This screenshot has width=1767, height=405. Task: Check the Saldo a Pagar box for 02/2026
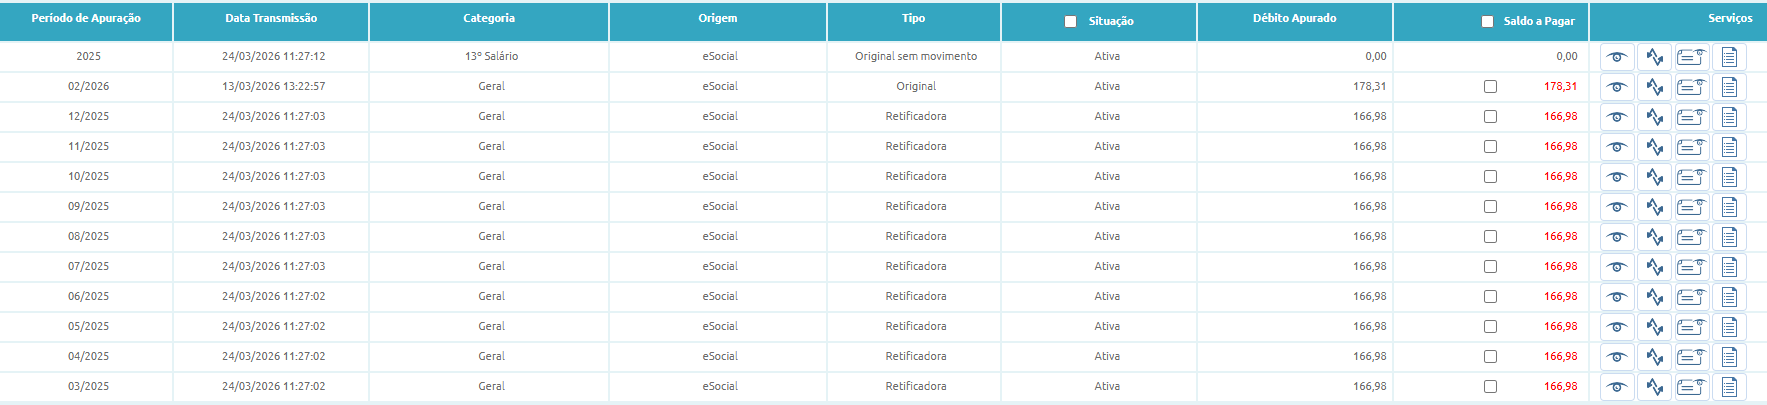pyautogui.click(x=1490, y=87)
